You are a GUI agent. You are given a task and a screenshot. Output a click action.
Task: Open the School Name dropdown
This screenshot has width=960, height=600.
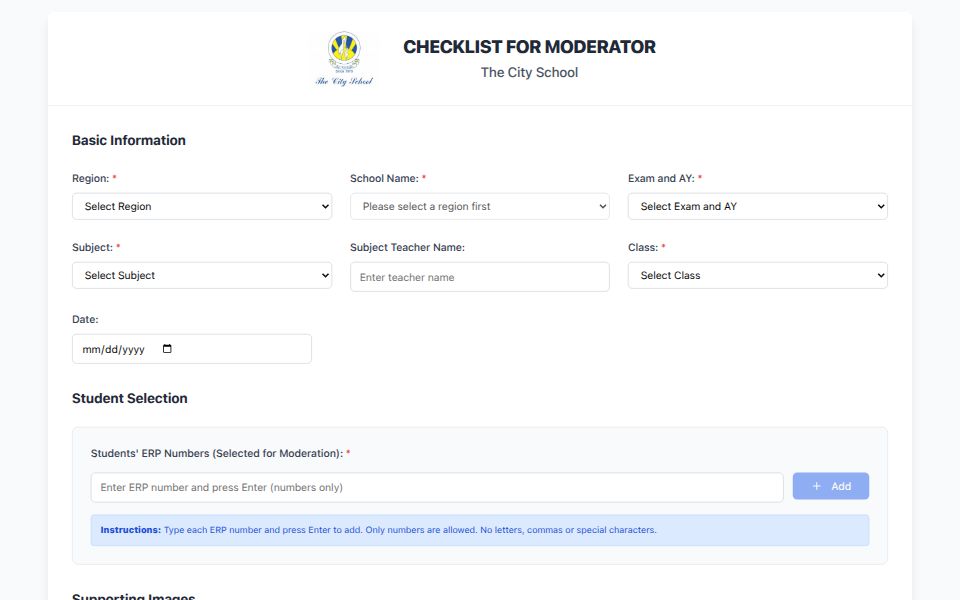pyautogui.click(x=479, y=207)
